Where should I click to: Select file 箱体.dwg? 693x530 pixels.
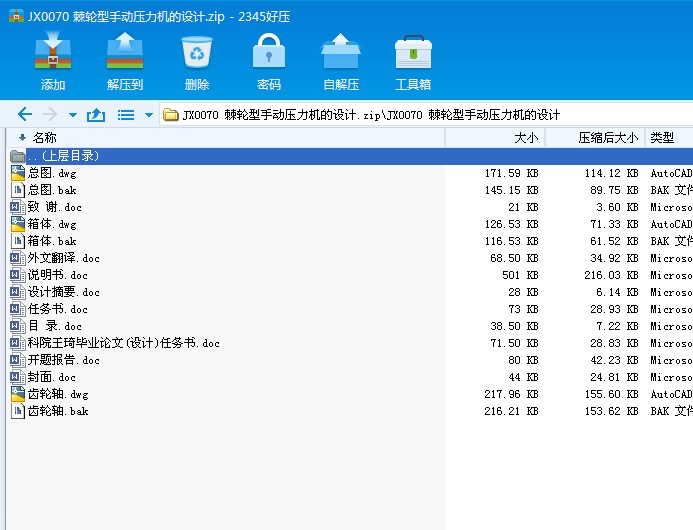[52, 224]
